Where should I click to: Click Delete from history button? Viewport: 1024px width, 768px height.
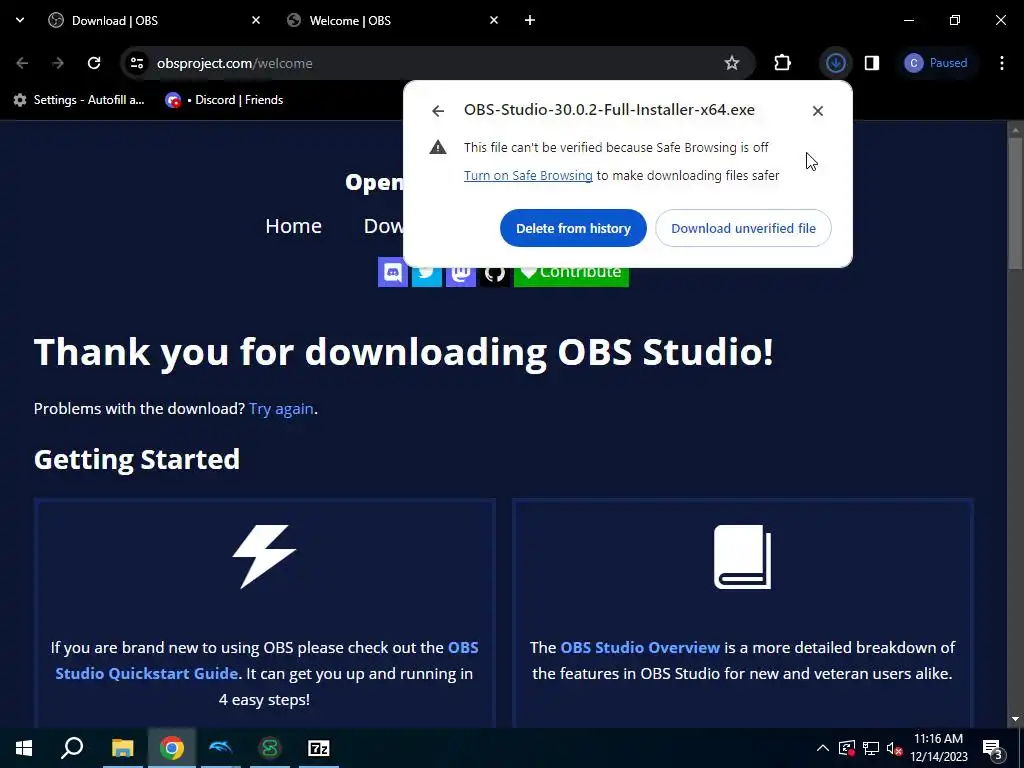click(x=573, y=228)
